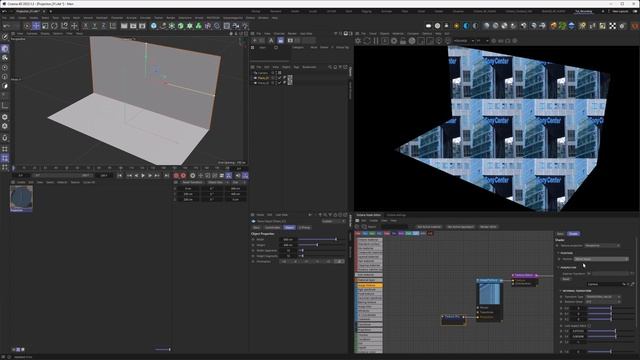
Task: Click the Live Viewer lock resolution icon
Action: click(x=403, y=41)
